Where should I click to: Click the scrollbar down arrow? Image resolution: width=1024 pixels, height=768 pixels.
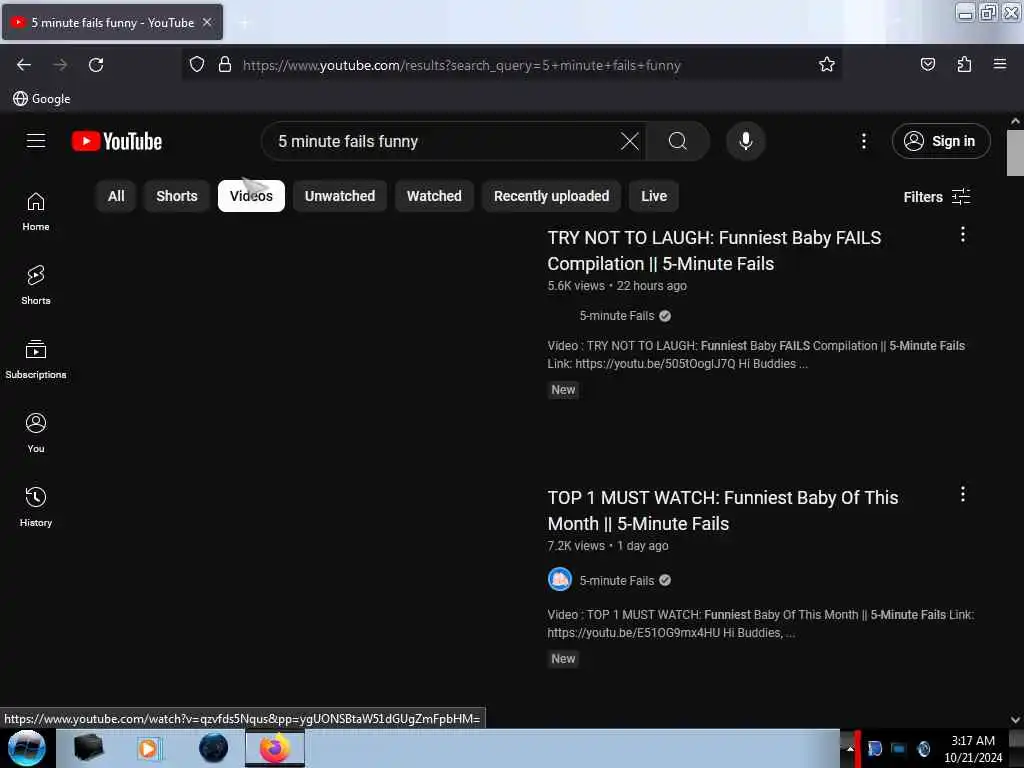[x=1014, y=719]
